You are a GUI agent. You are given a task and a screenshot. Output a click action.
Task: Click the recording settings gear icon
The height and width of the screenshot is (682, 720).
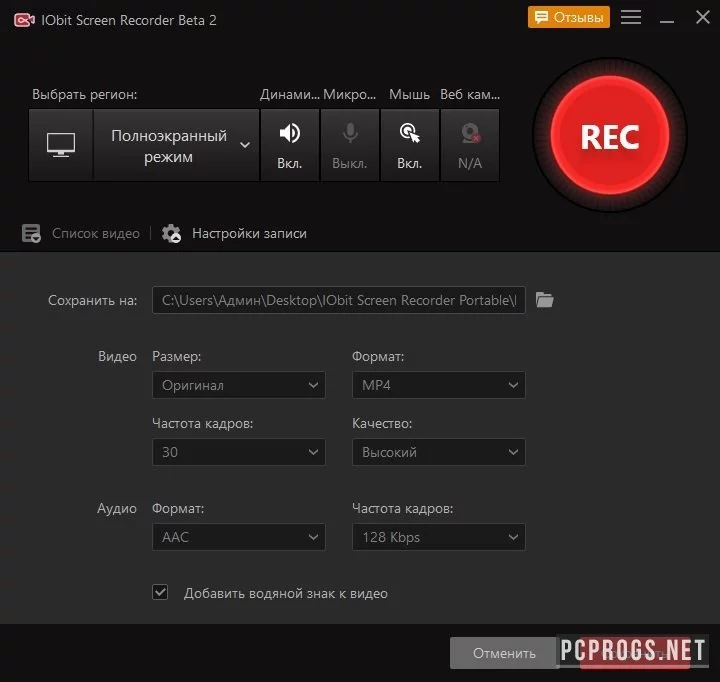[x=171, y=233]
